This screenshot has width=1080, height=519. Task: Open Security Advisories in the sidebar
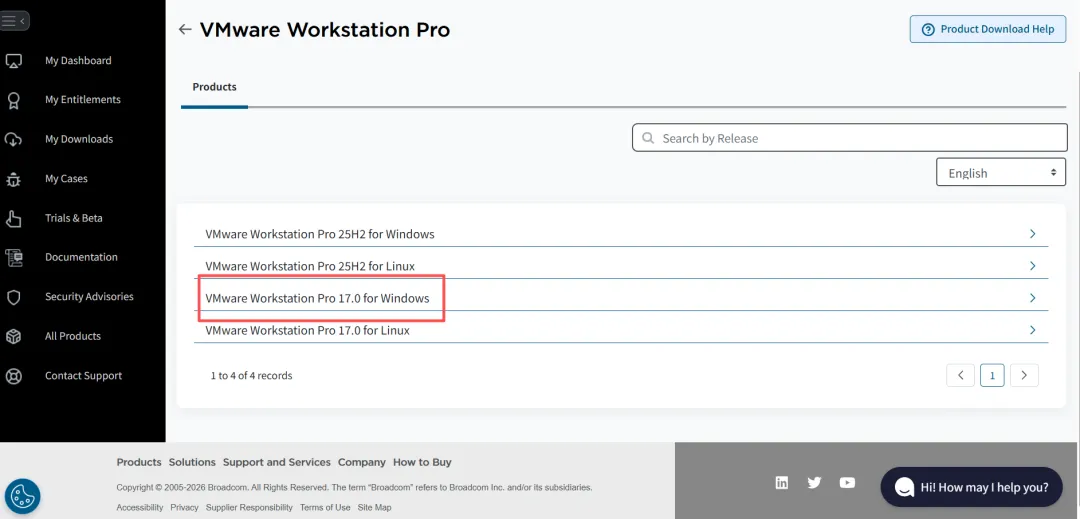coord(89,297)
